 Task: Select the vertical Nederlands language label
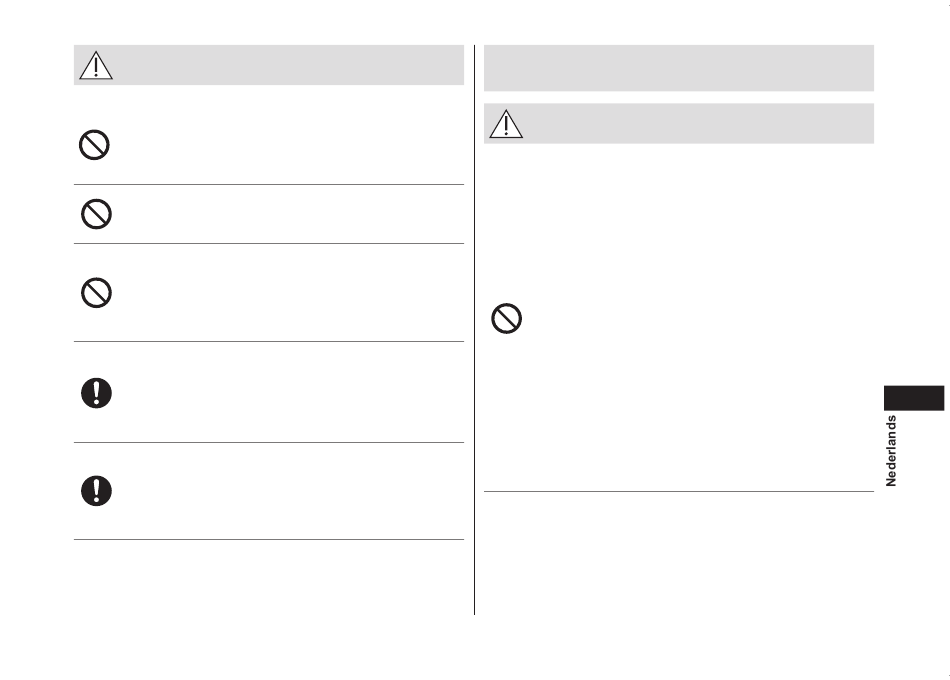pos(891,450)
